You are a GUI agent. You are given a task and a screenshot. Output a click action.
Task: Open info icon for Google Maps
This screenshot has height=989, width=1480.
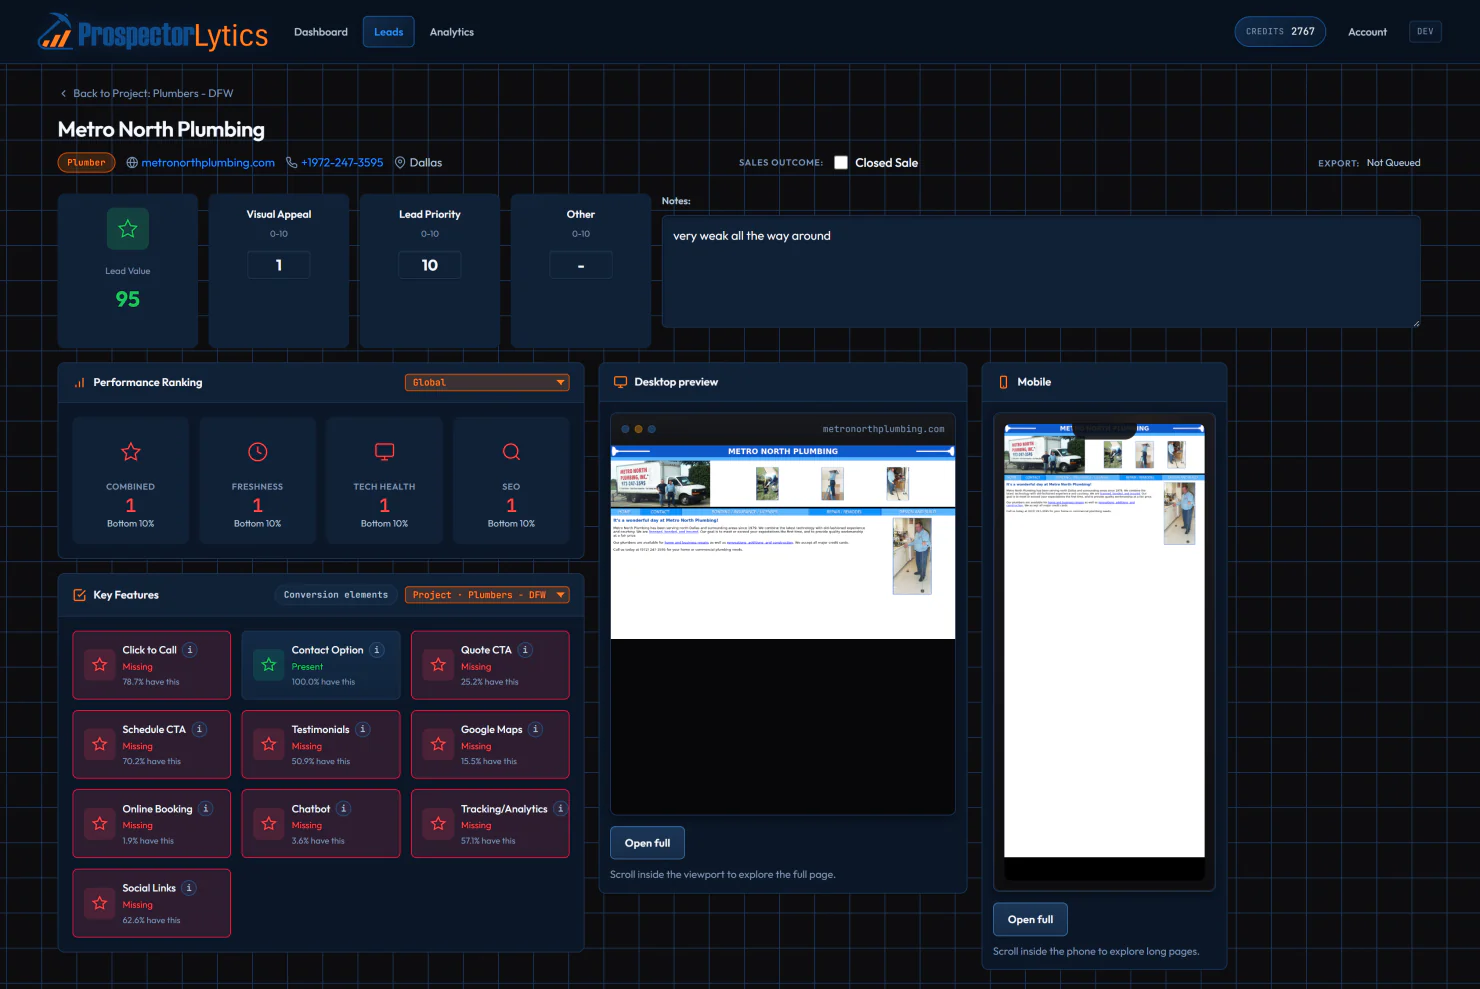[x=536, y=729]
